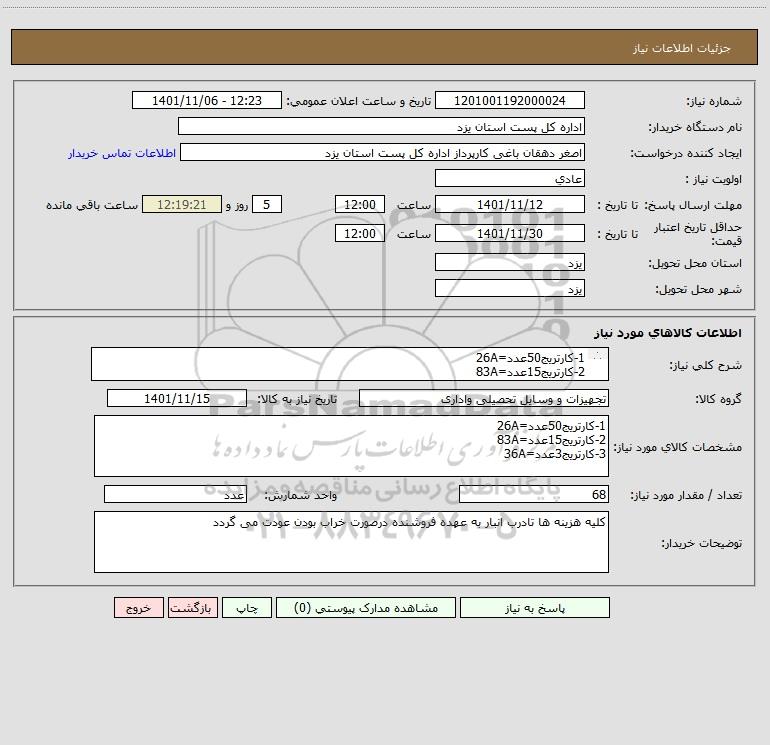770x745 pixels.
Task: Click the شرح کلی نیاز text area
Action: pyautogui.click(x=350, y=364)
